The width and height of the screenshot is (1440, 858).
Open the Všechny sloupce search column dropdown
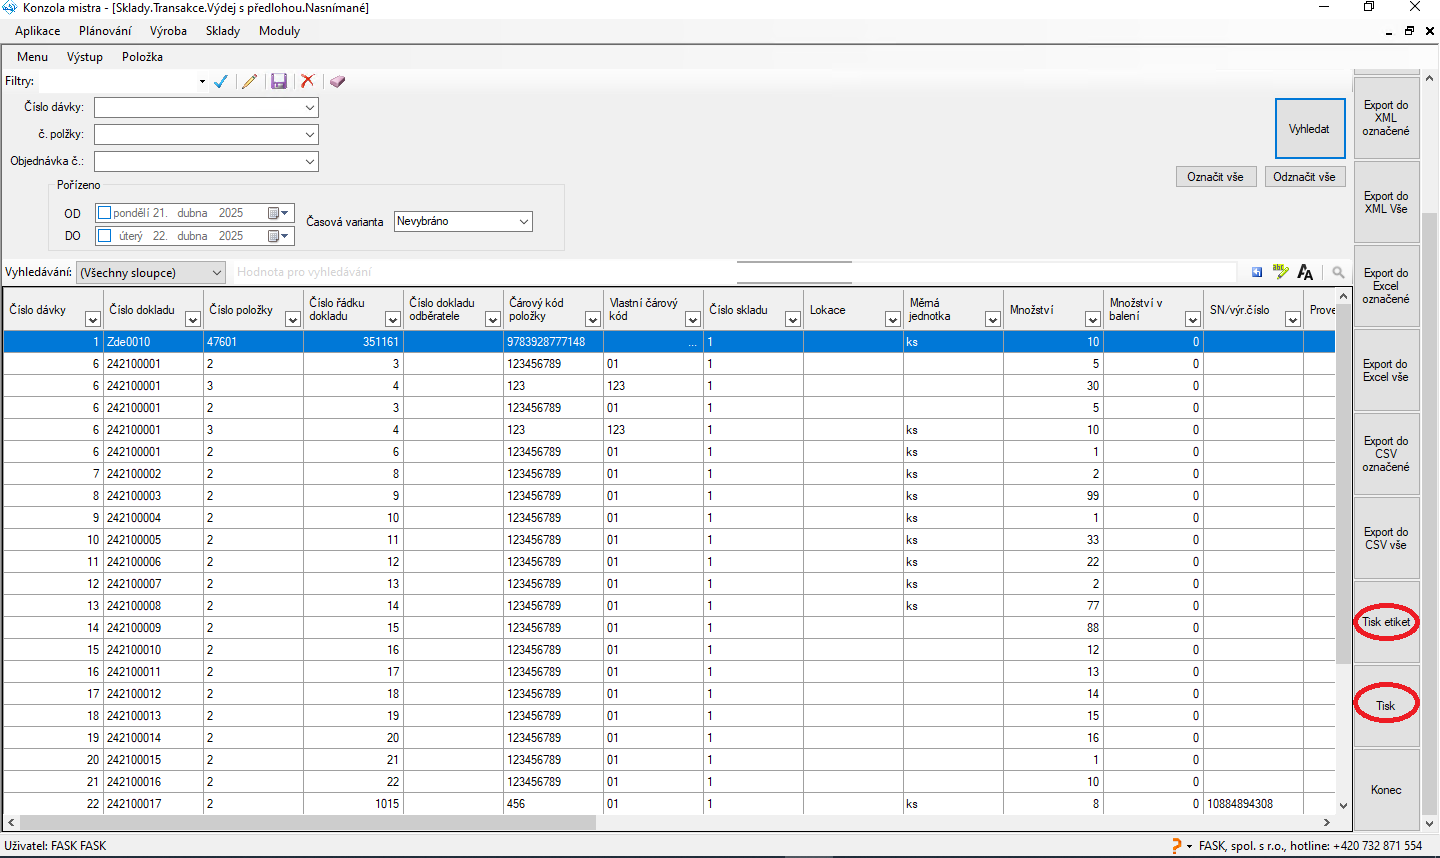(217, 273)
